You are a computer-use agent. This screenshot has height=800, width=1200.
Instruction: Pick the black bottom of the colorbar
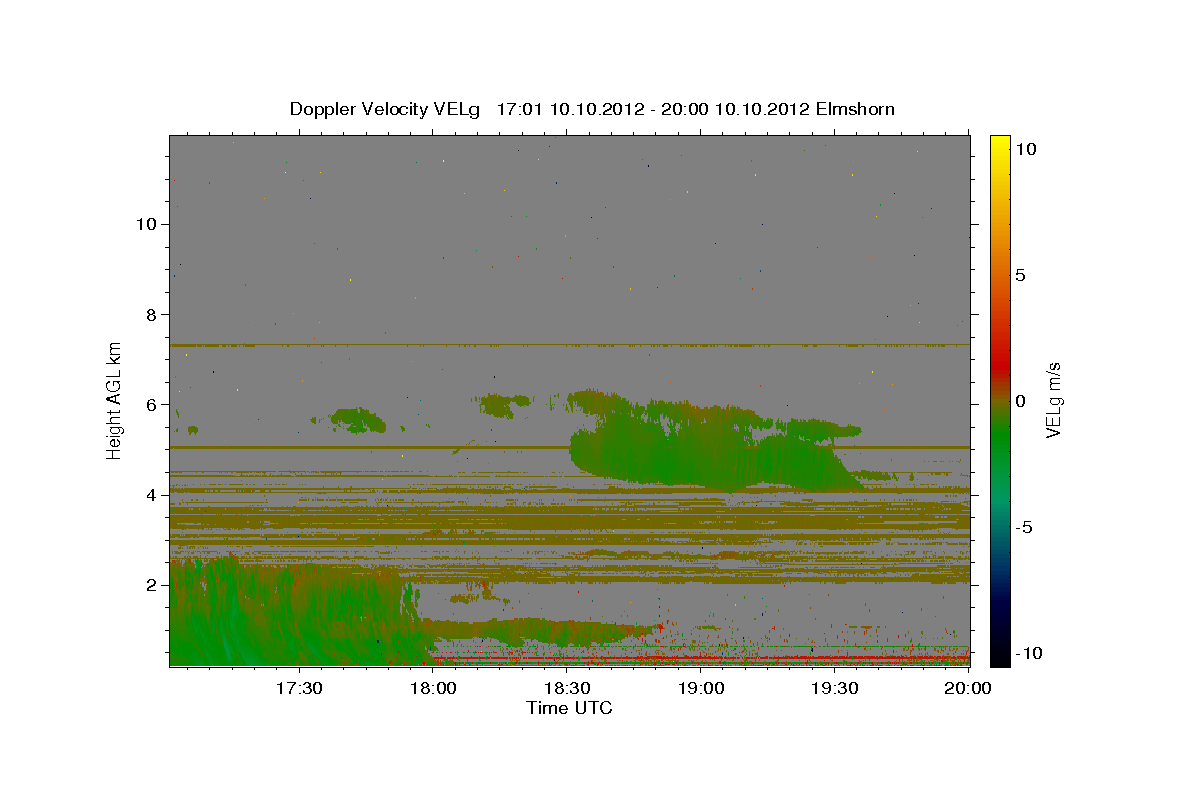(999, 659)
